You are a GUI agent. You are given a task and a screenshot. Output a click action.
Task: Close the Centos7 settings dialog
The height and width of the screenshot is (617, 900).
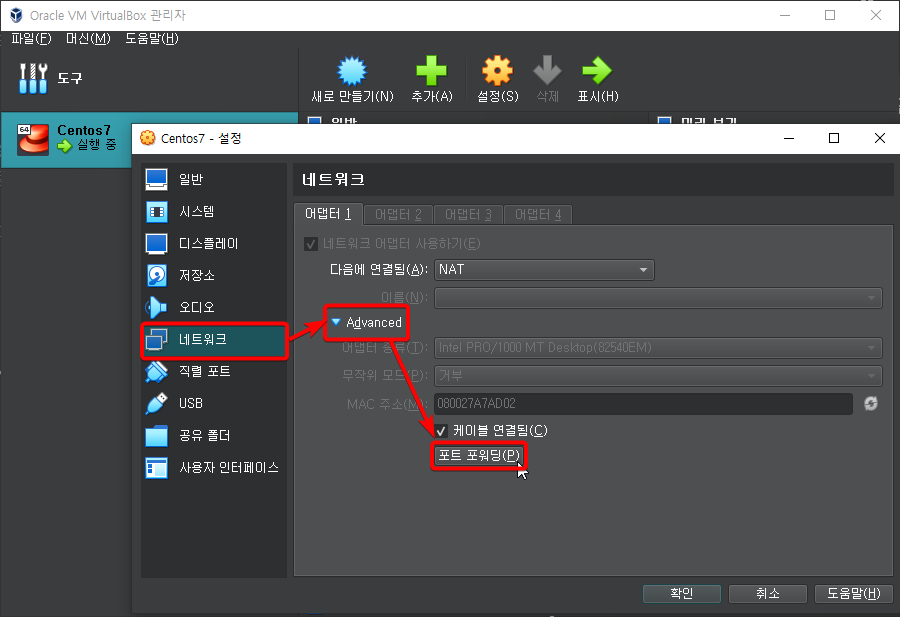tap(879, 138)
